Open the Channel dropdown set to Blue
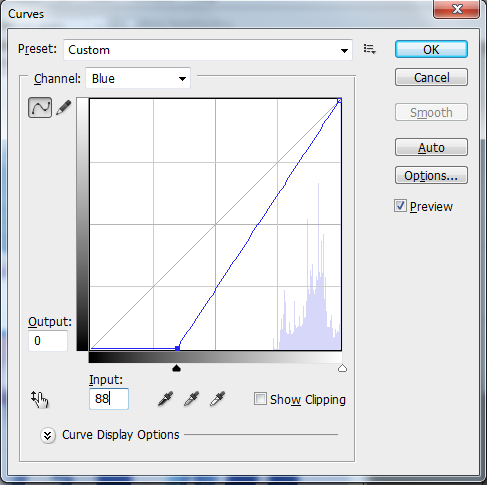Image resolution: width=487 pixels, height=485 pixels. click(138, 78)
